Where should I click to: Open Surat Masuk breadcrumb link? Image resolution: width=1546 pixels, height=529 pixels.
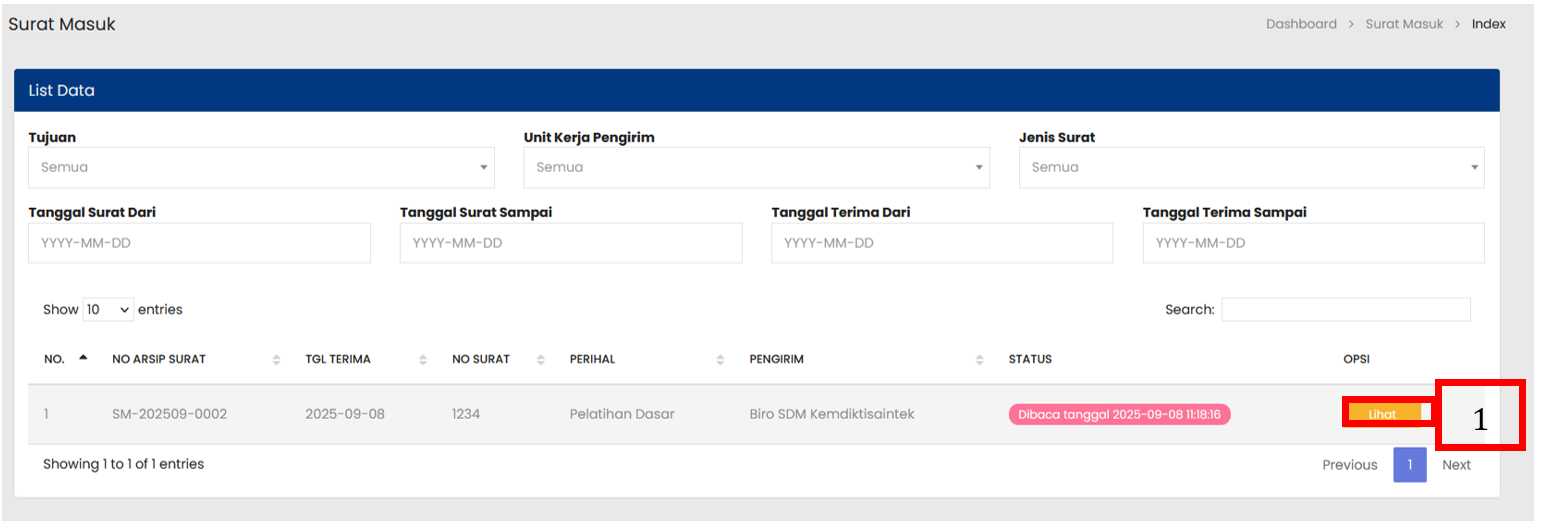coord(1404,24)
